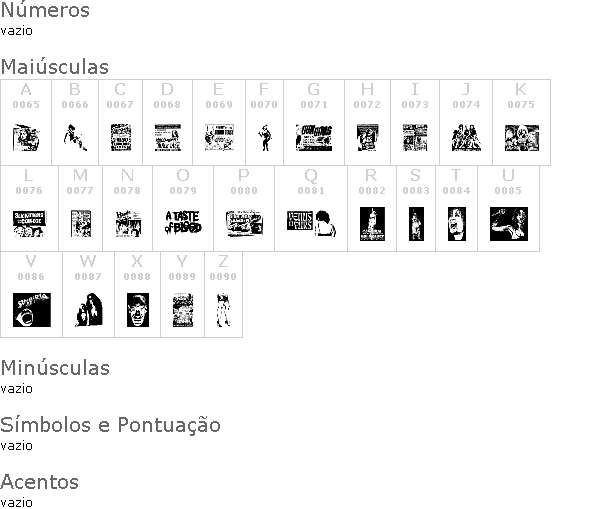
Task: Open the glyph under letter G 0071
Action: 314,138
